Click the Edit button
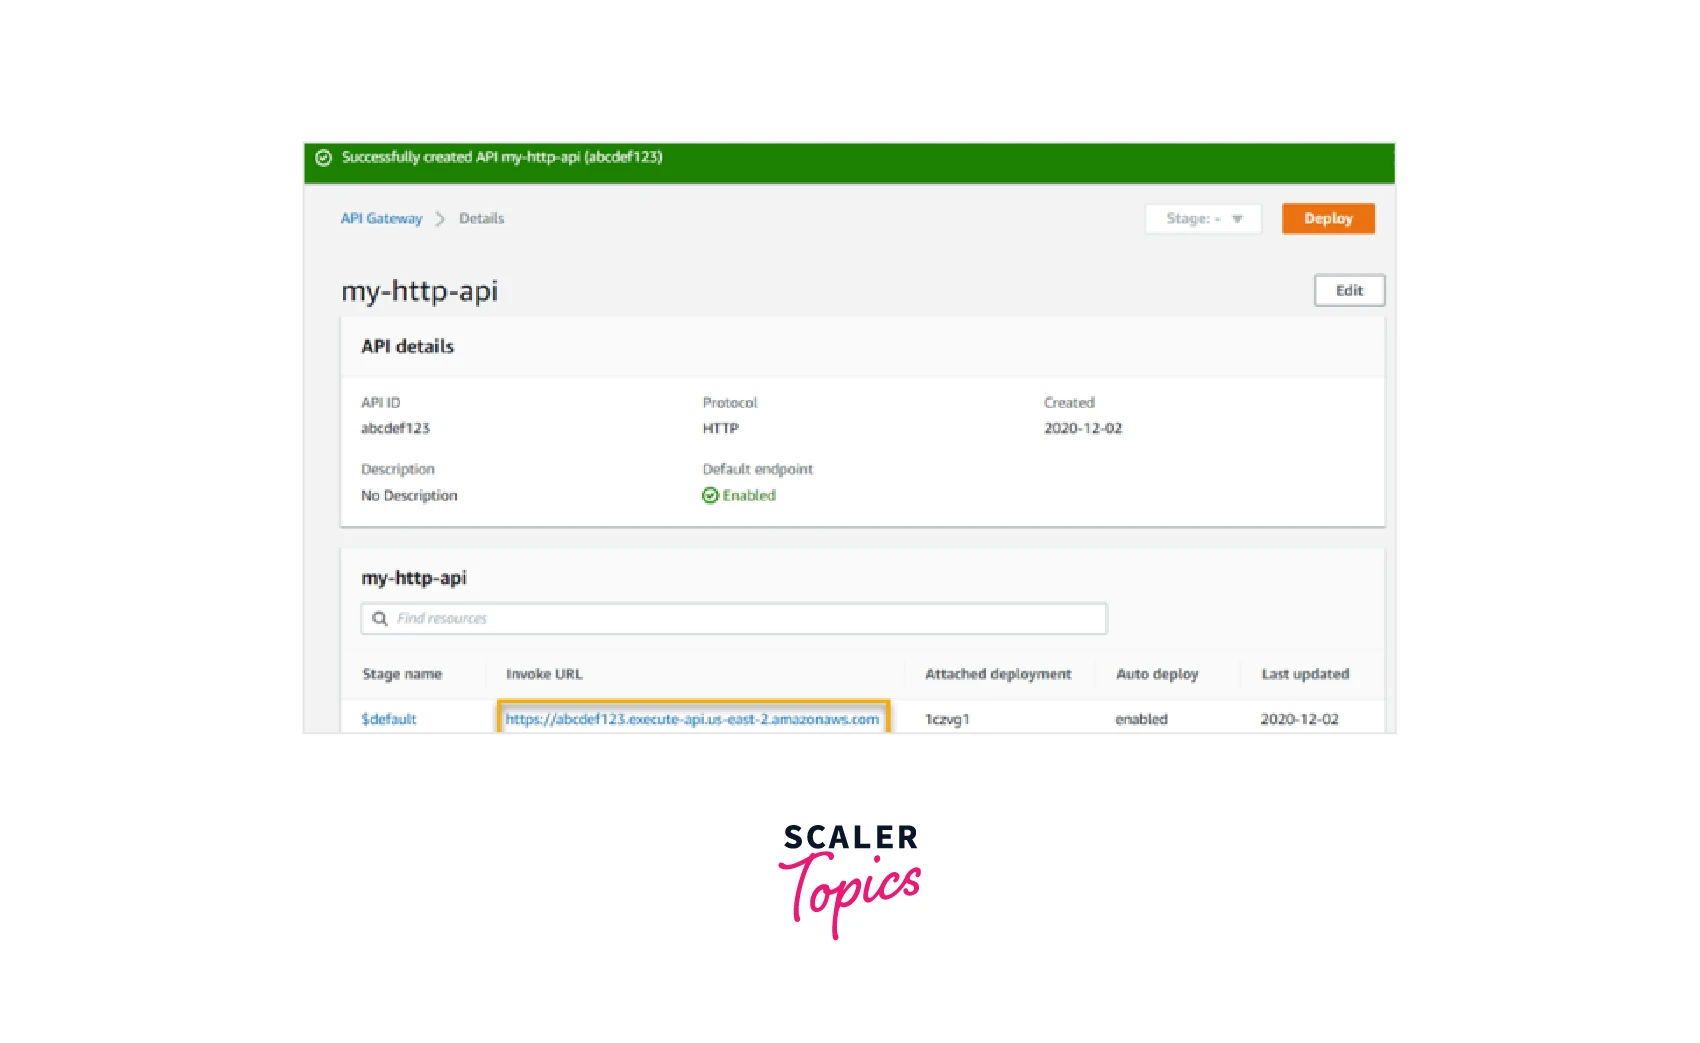This screenshot has width=1700, height=1043. click(x=1348, y=291)
